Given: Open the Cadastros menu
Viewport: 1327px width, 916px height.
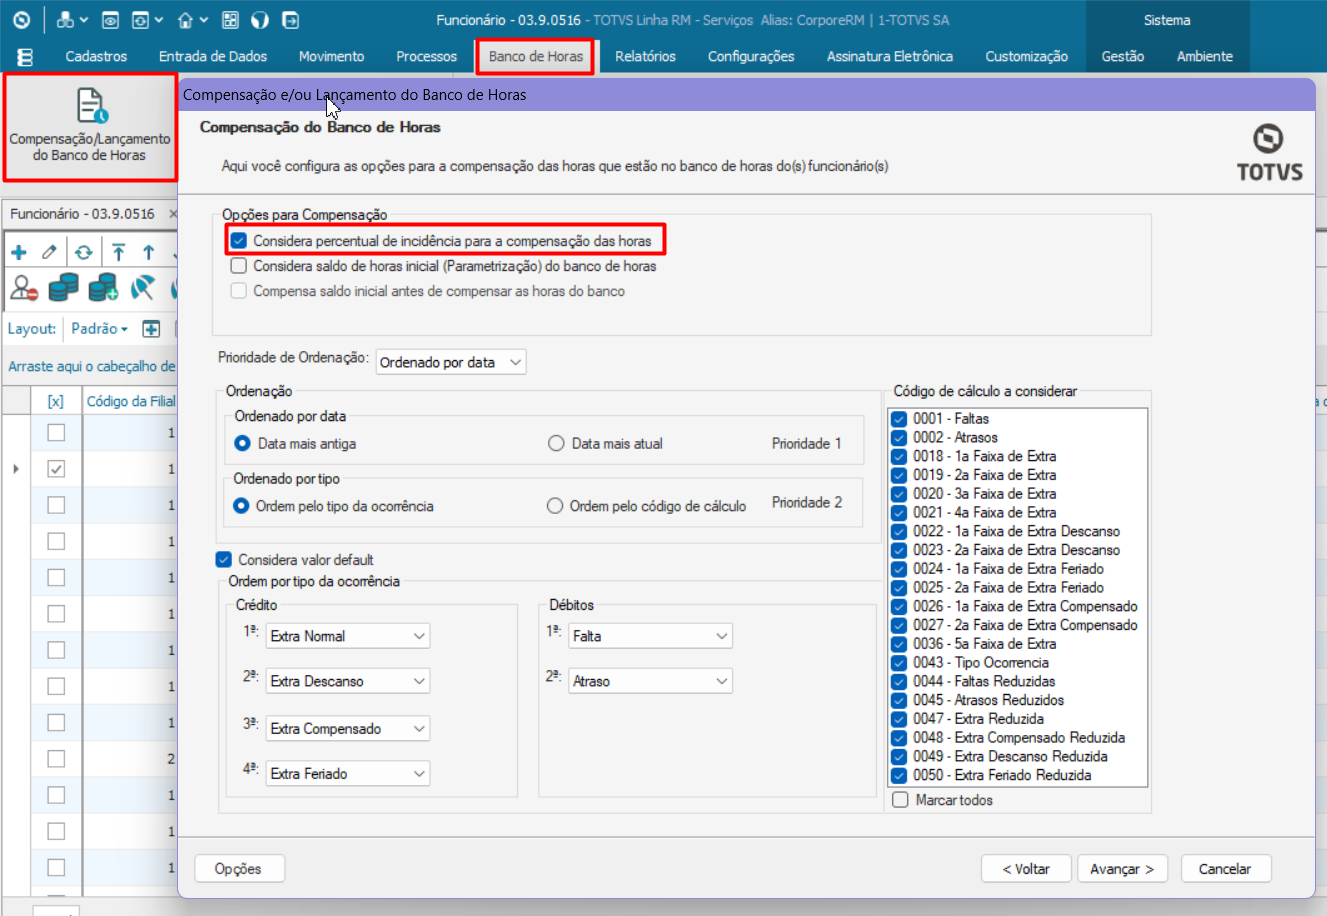Looking at the screenshot, I should click(x=96, y=57).
